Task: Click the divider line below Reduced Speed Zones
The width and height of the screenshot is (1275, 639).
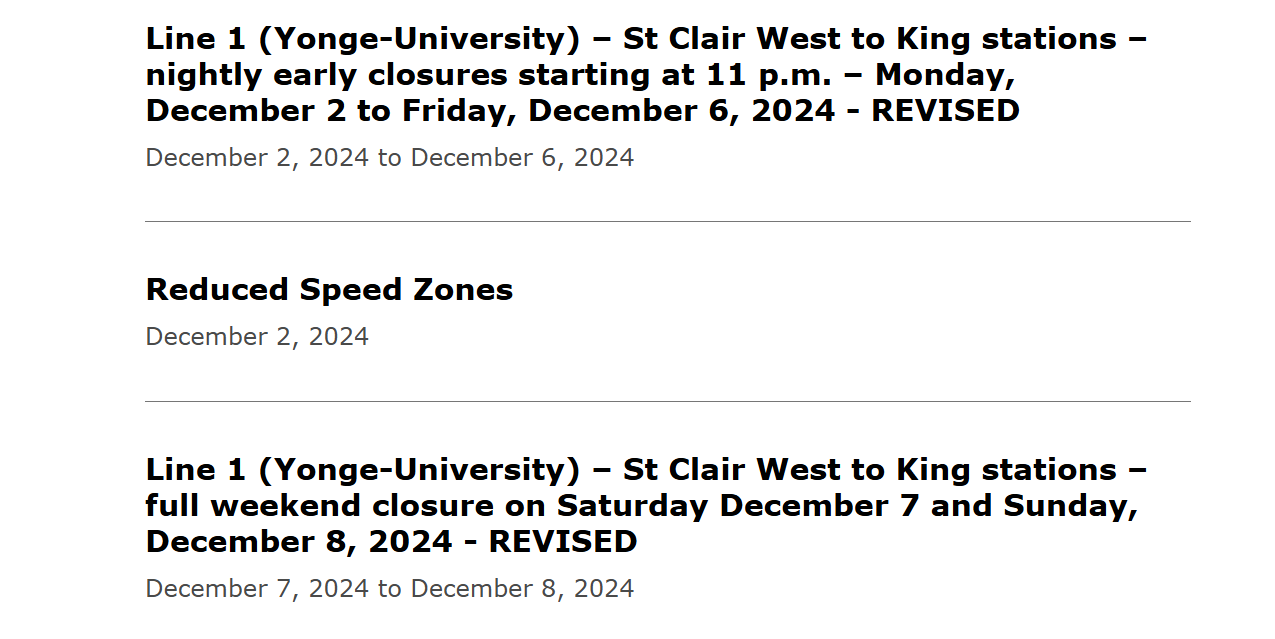Action: 667,401
